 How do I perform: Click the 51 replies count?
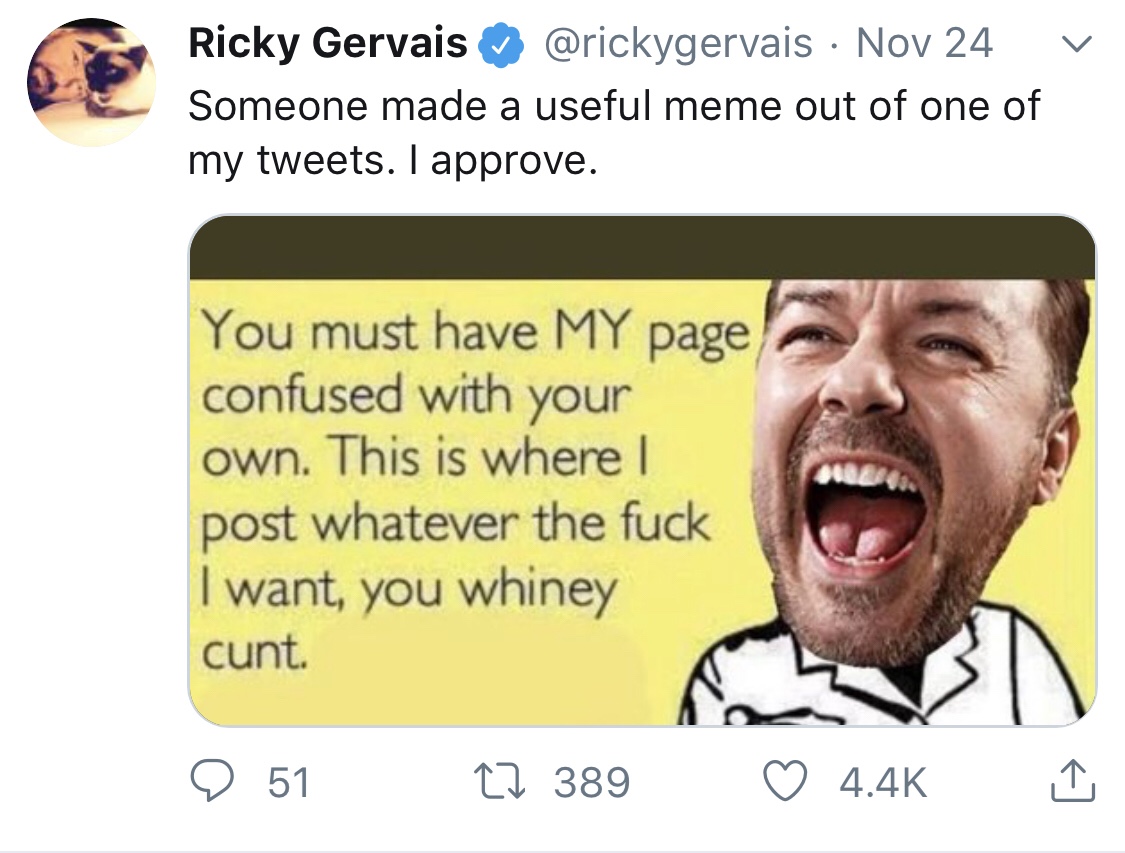coord(289,782)
